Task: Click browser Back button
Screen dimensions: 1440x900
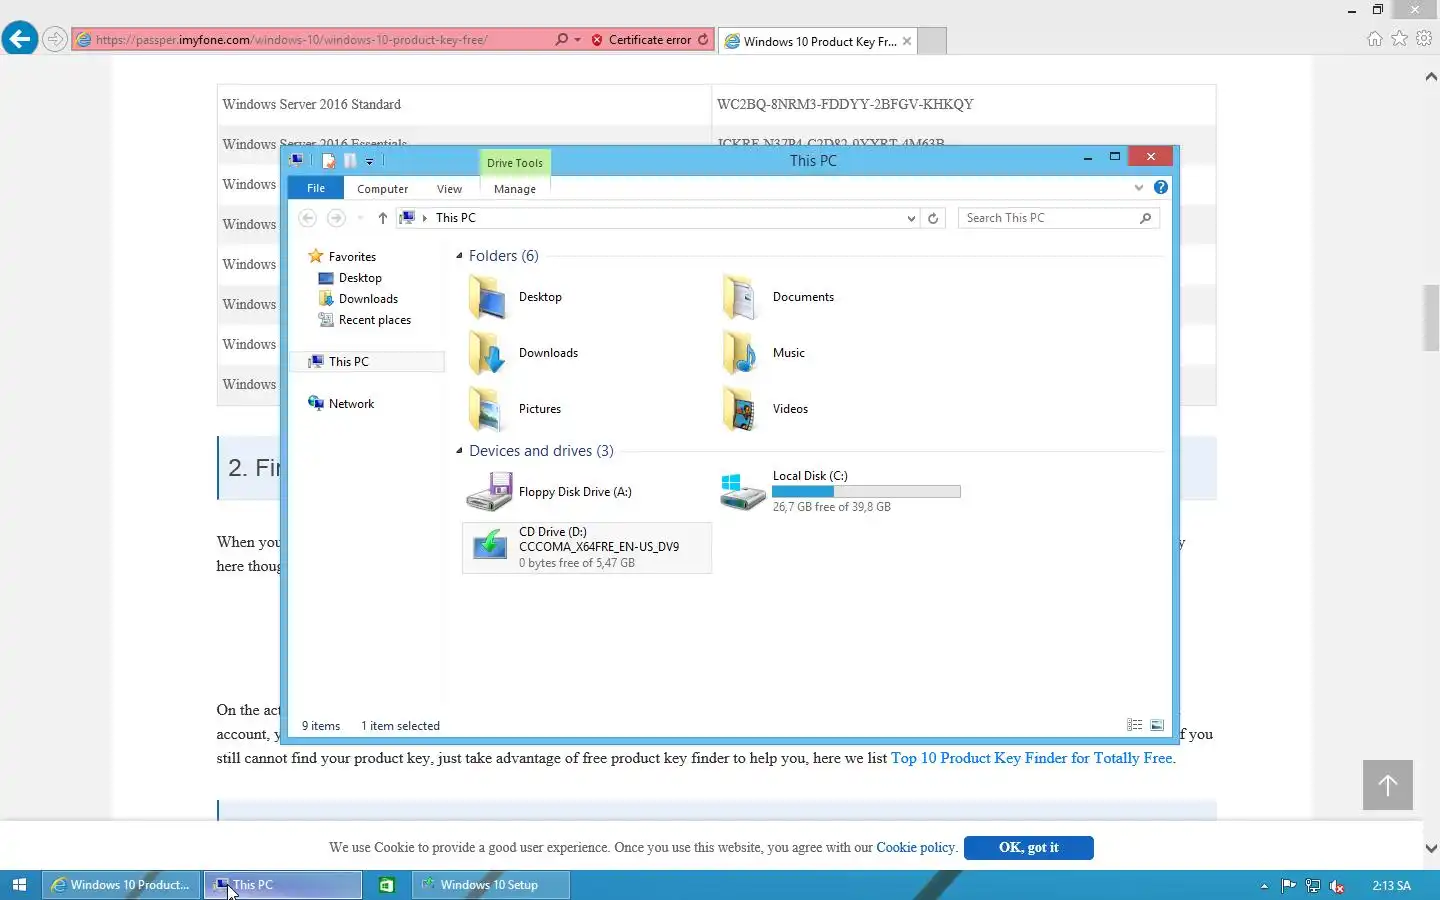Action: [x=19, y=39]
